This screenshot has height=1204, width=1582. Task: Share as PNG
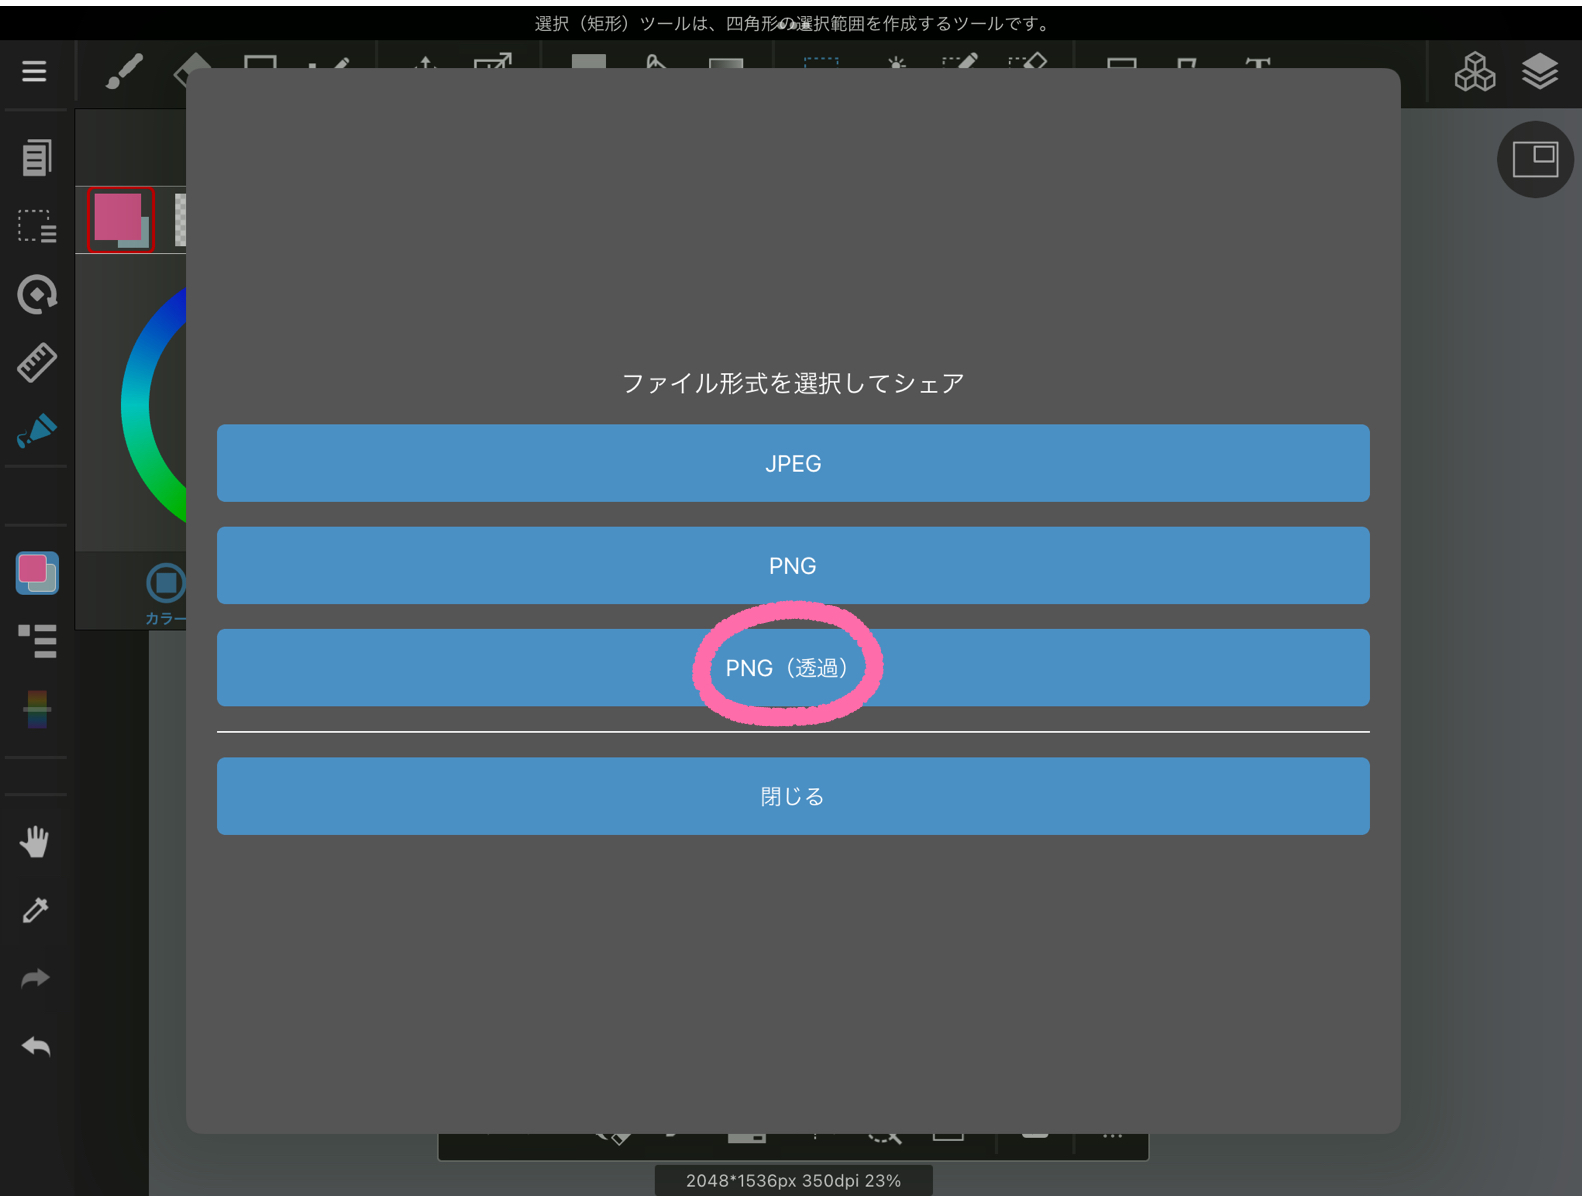[793, 565]
